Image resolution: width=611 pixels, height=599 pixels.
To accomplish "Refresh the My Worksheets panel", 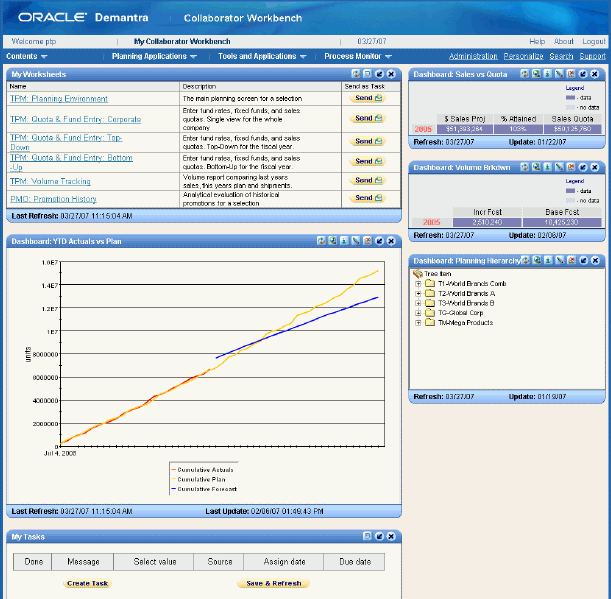I will pos(356,74).
